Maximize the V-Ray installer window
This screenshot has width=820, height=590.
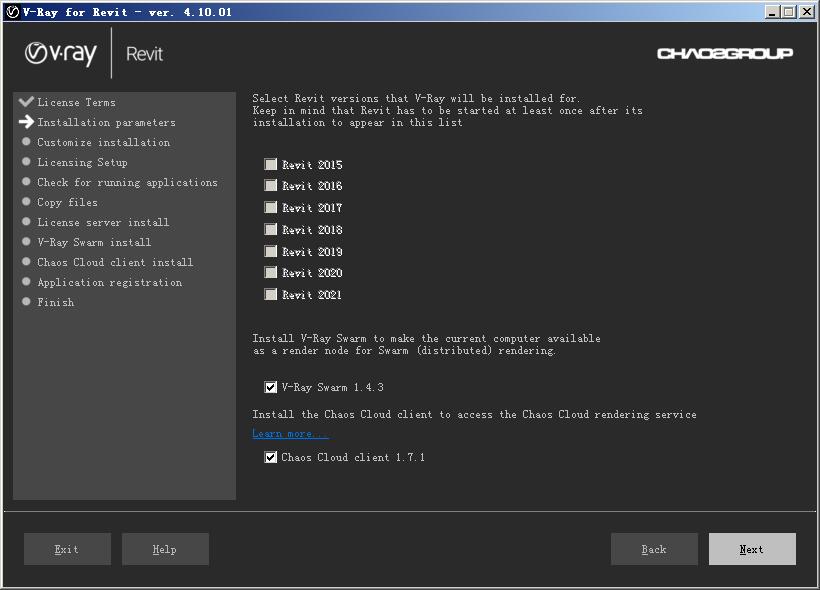click(789, 12)
